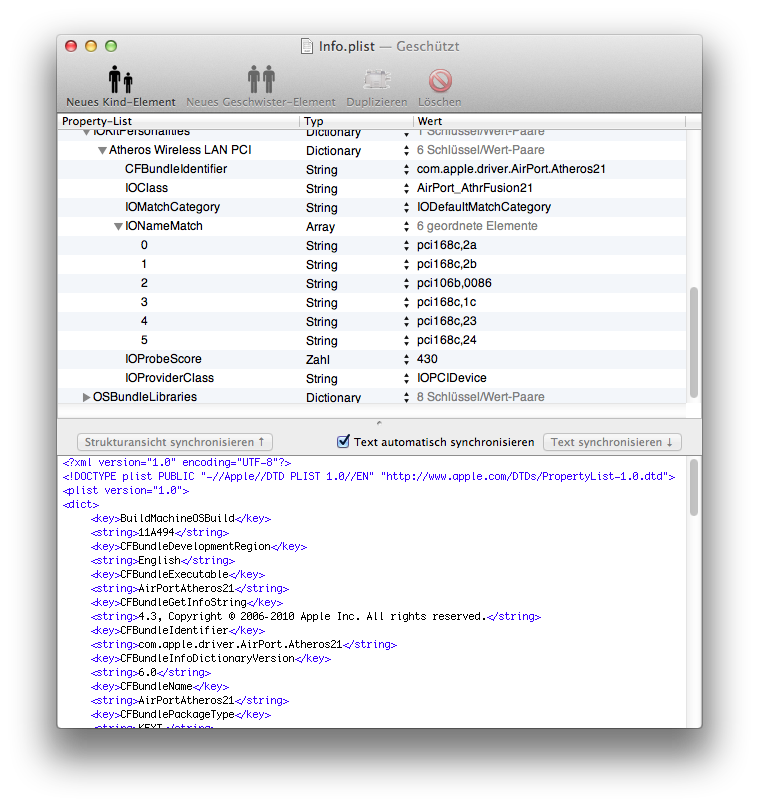Click the 11A494 string line in XML

pos(160,532)
